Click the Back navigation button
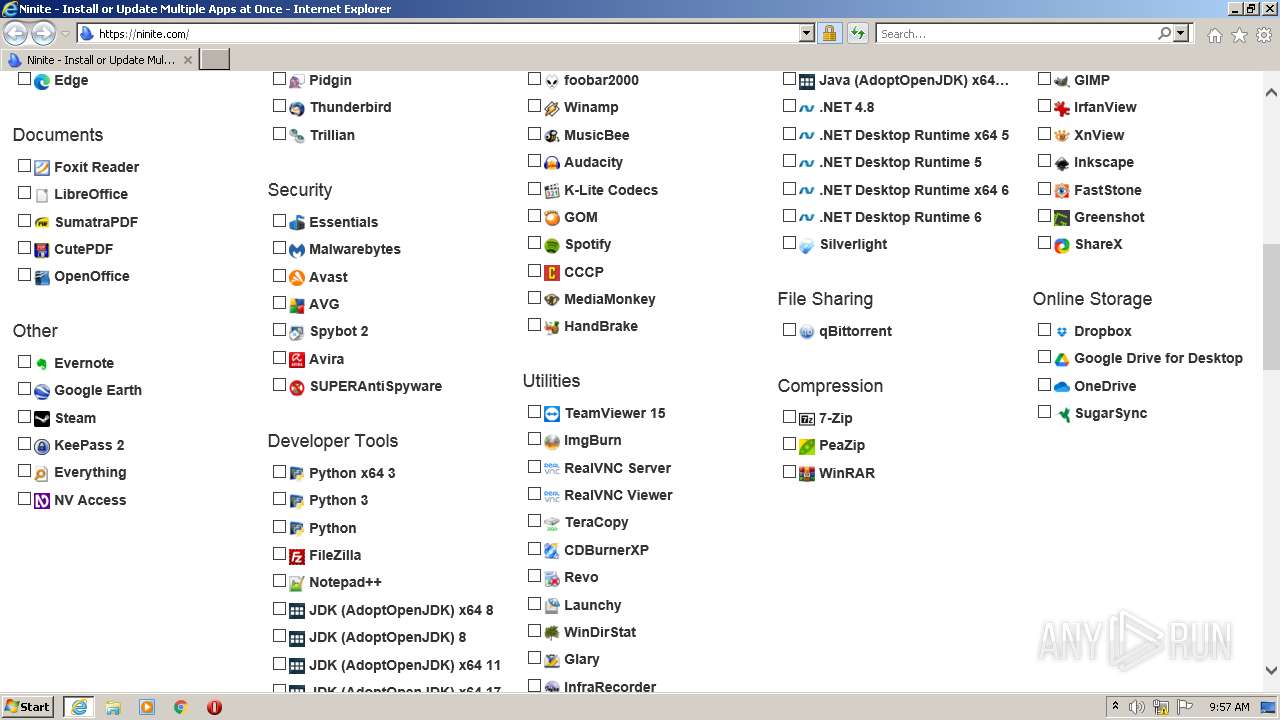This screenshot has height=720, width=1280. point(16,34)
